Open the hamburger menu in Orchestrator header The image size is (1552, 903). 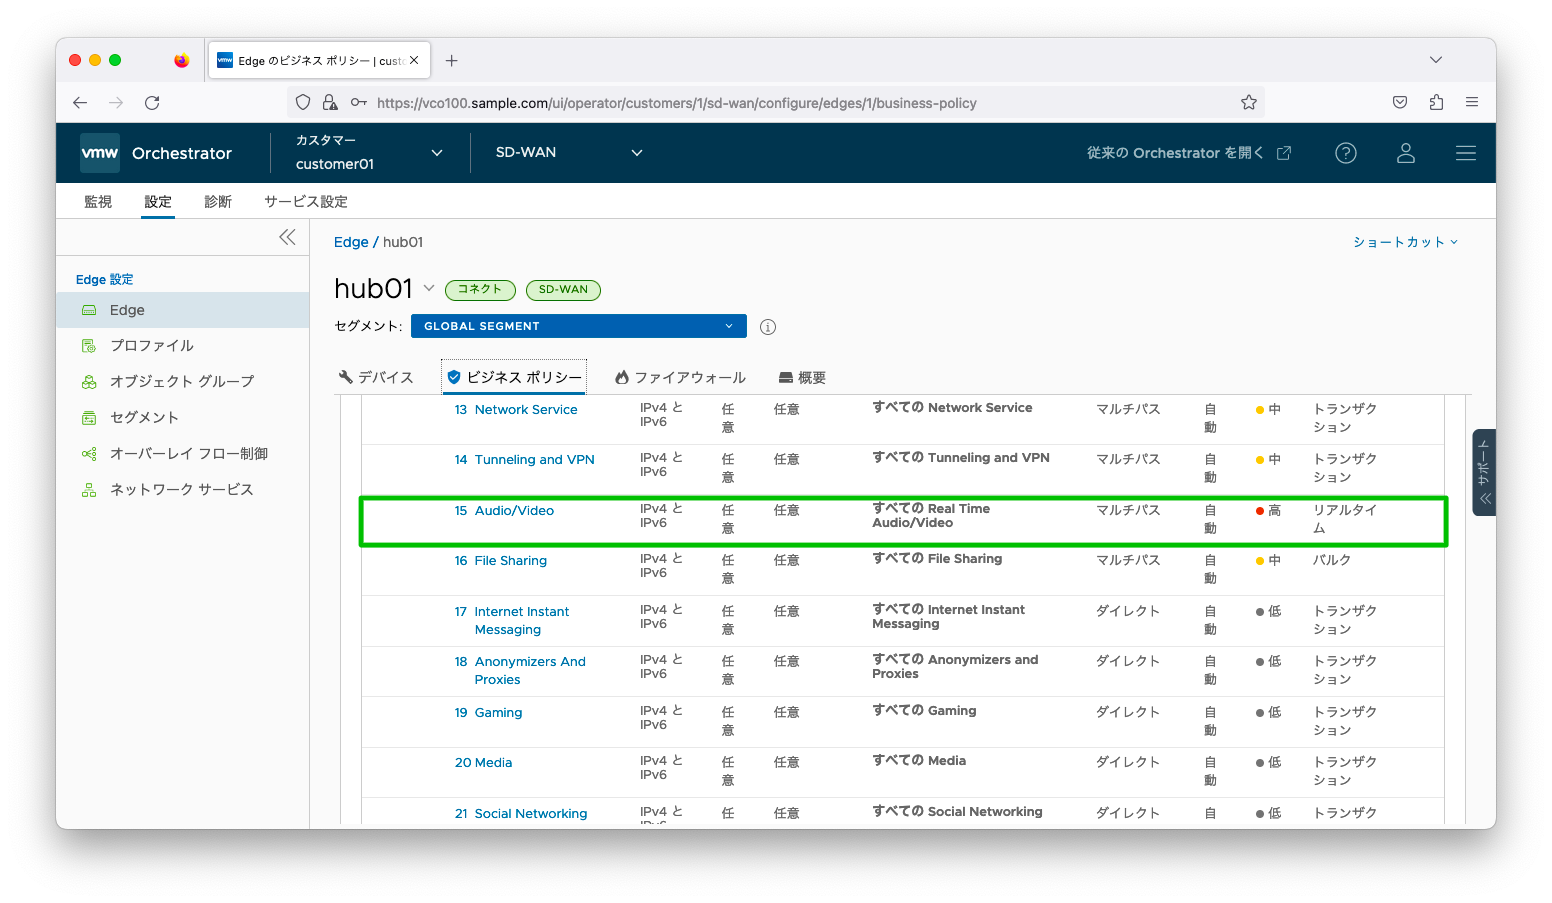pos(1466,153)
